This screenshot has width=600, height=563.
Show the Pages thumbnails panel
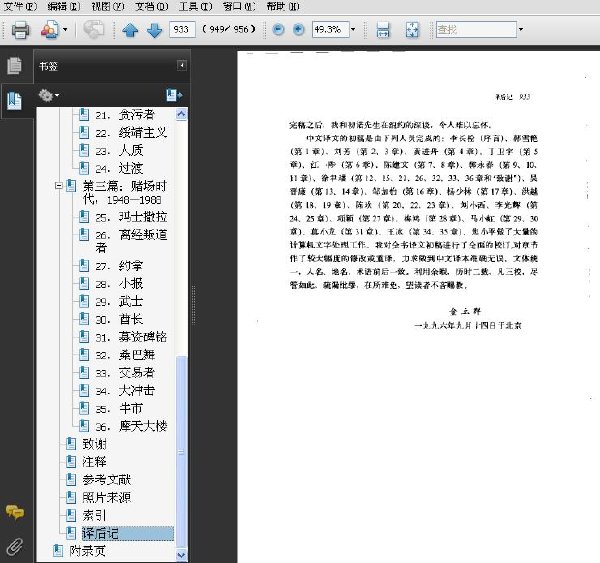pyautogui.click(x=15, y=65)
